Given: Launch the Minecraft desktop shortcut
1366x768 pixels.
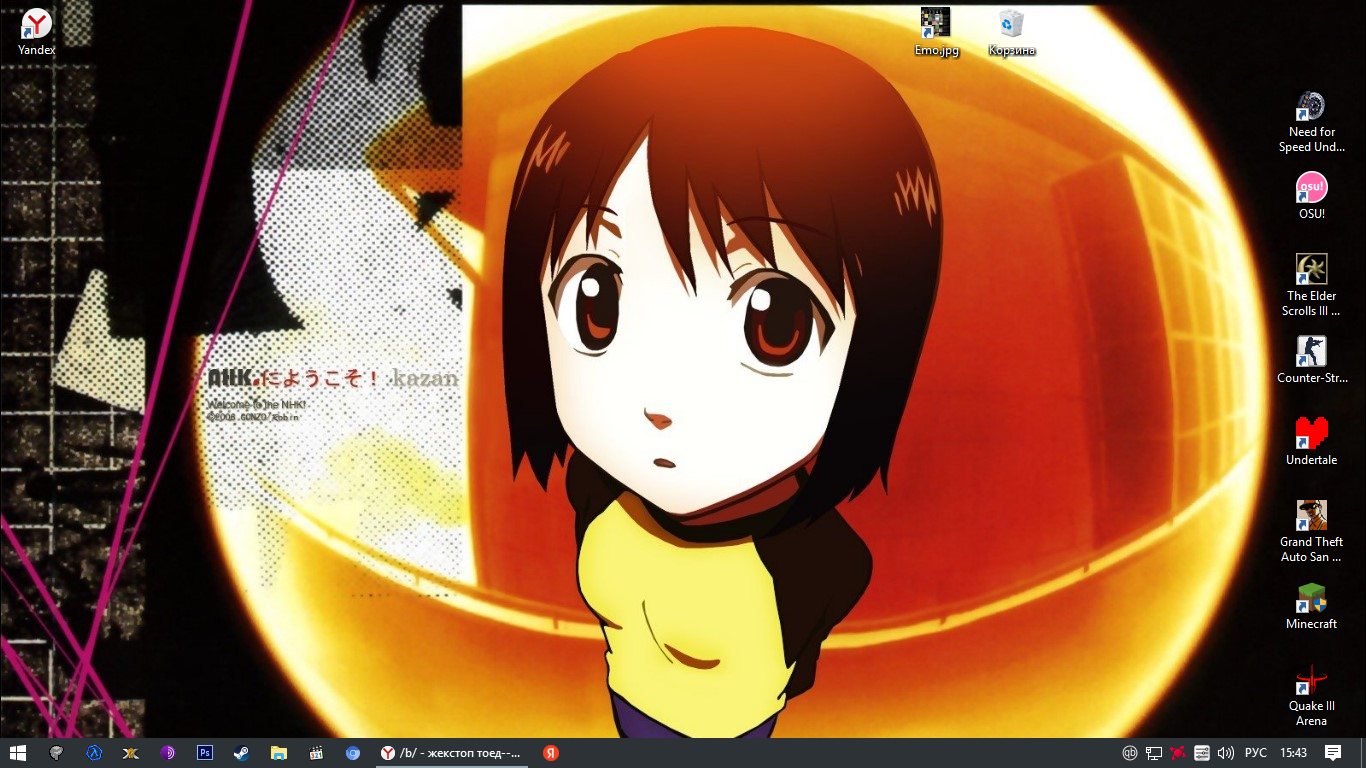Looking at the screenshot, I should click(1311, 606).
